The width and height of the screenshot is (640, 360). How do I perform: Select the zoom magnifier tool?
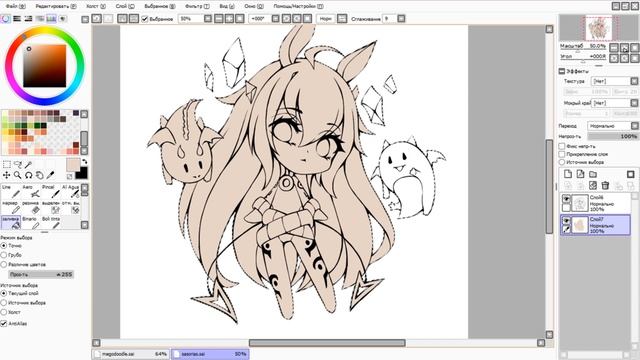point(18,175)
